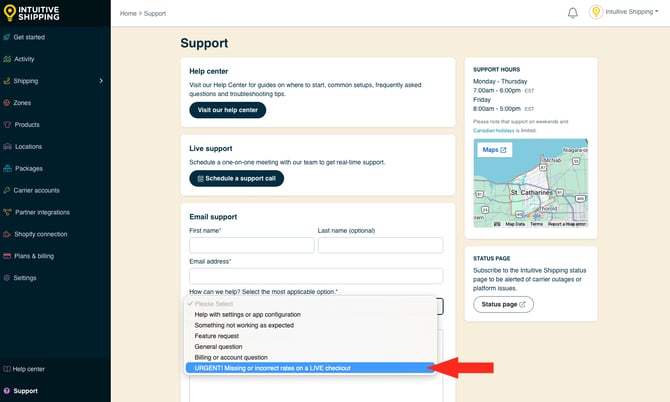The width and height of the screenshot is (670, 402).
Task: Click Visit our help center button
Action: coord(227,110)
